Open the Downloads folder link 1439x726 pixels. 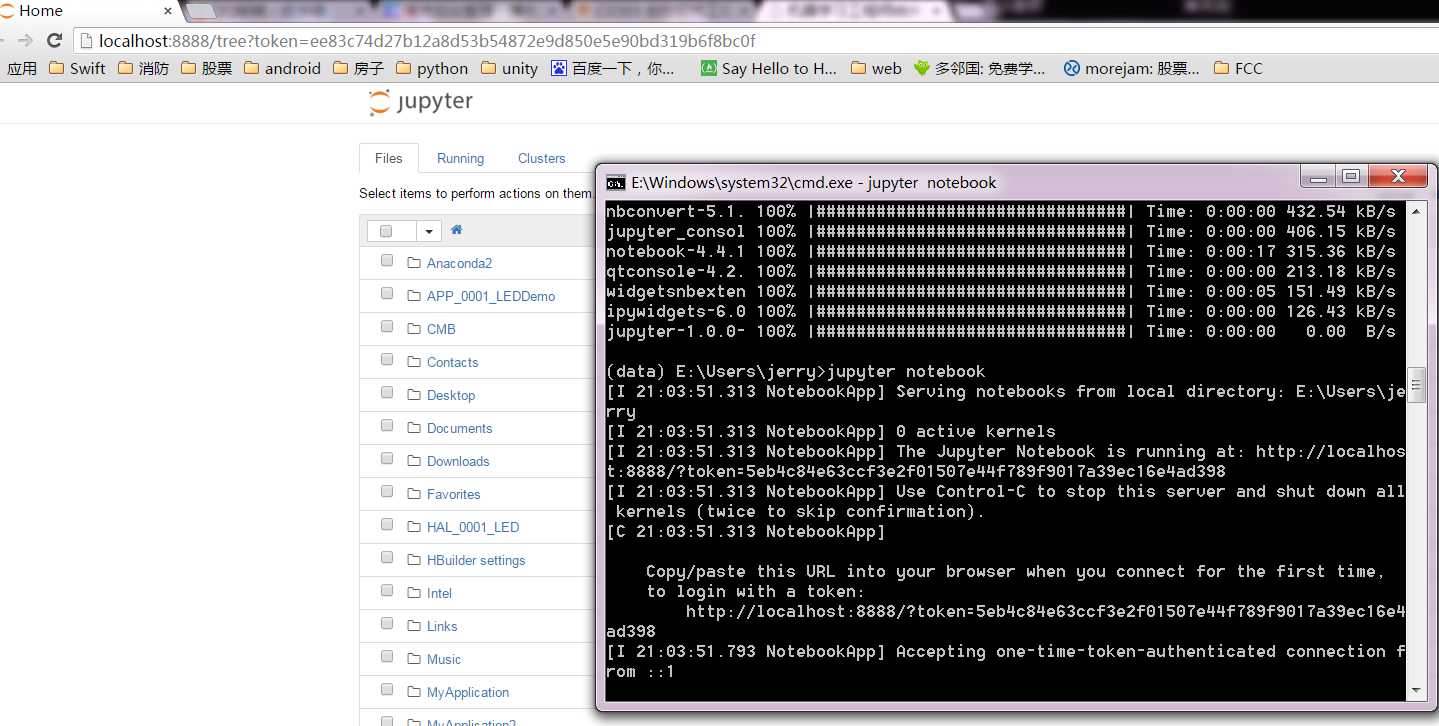(458, 461)
